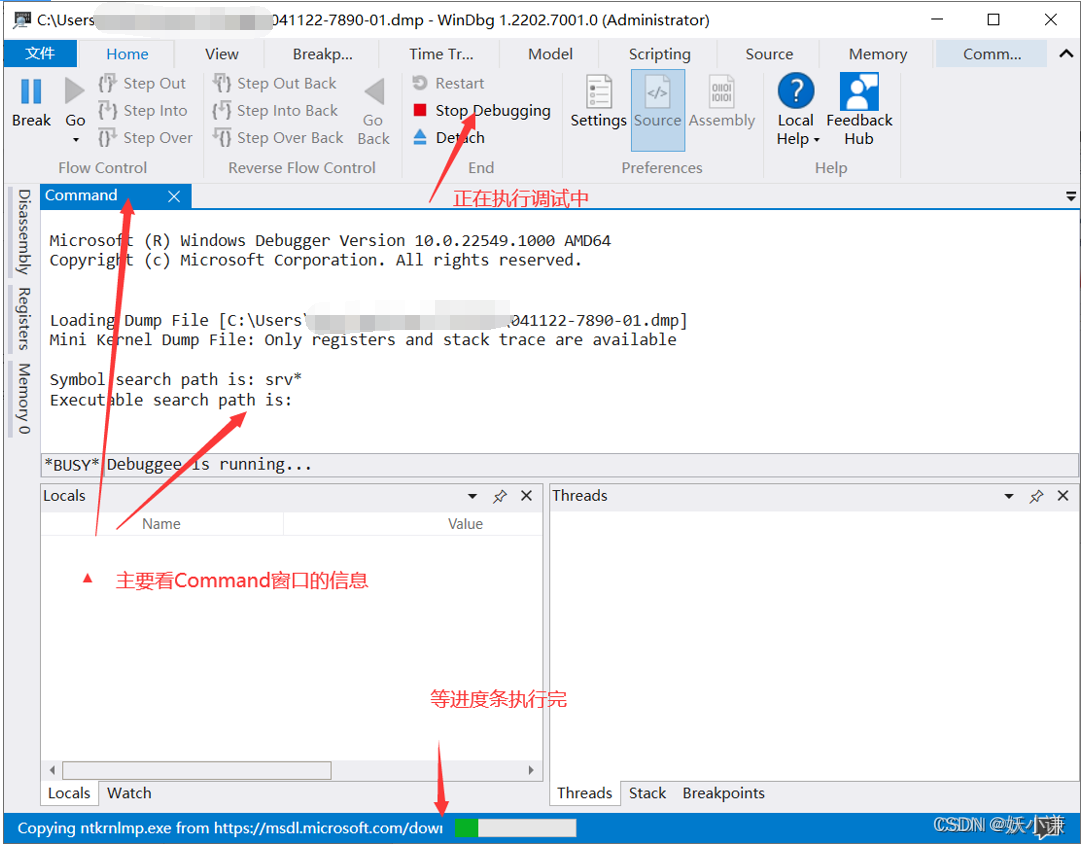This screenshot has width=1081, height=844.
Task: Click the WinDbg title bar app icon
Action: coord(21,19)
